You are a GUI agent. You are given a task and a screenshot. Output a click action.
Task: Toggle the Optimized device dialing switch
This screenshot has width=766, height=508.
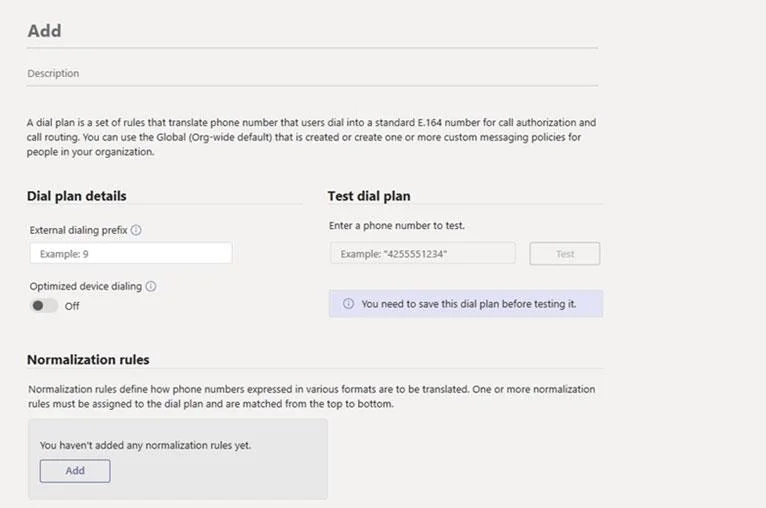[x=44, y=306]
